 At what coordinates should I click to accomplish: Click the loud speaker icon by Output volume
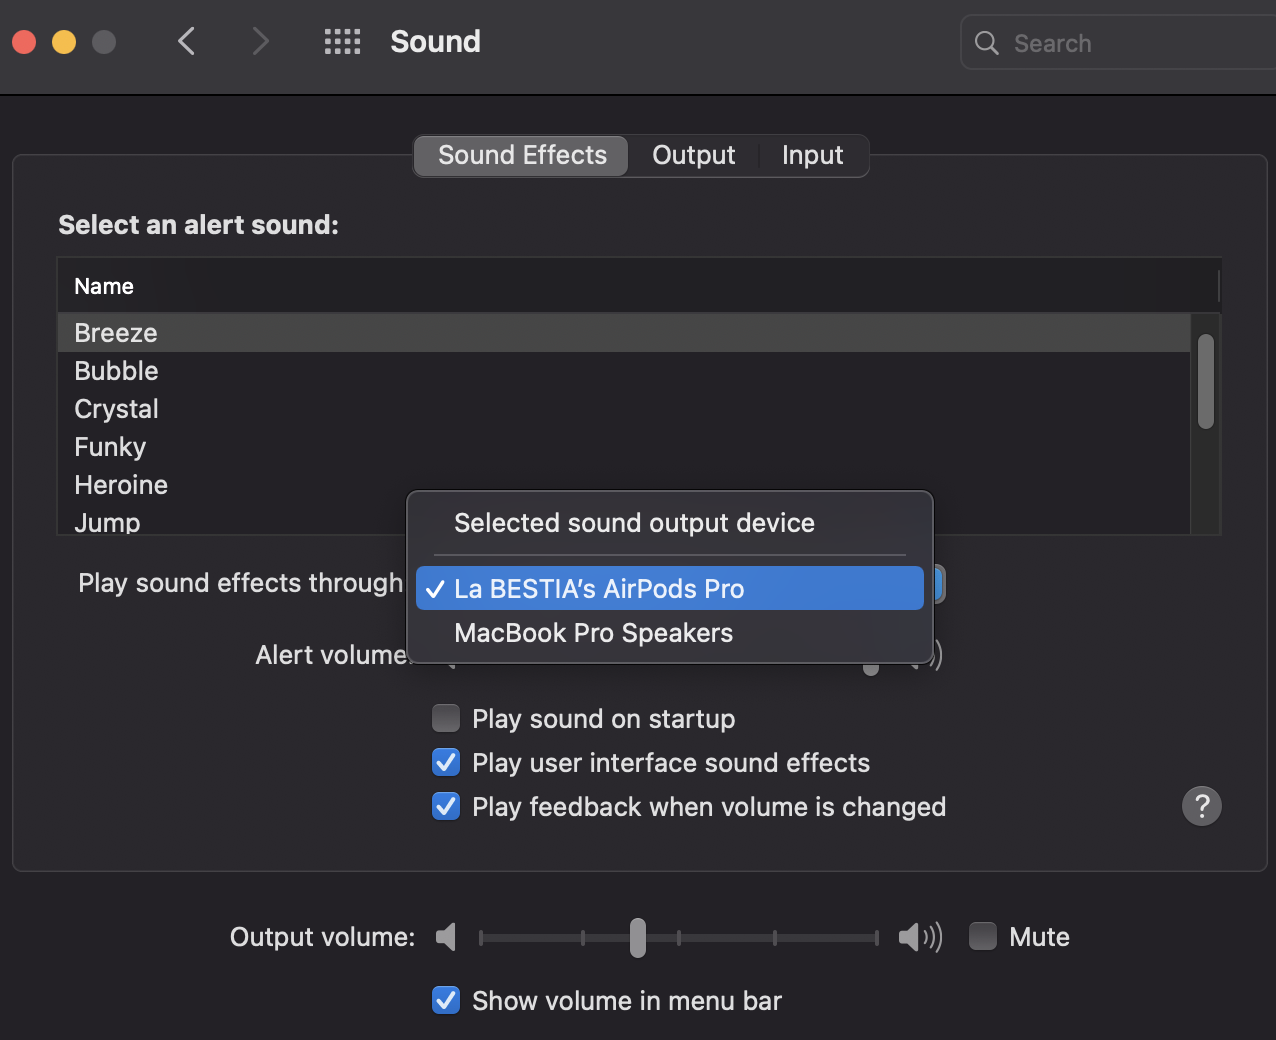(x=920, y=937)
